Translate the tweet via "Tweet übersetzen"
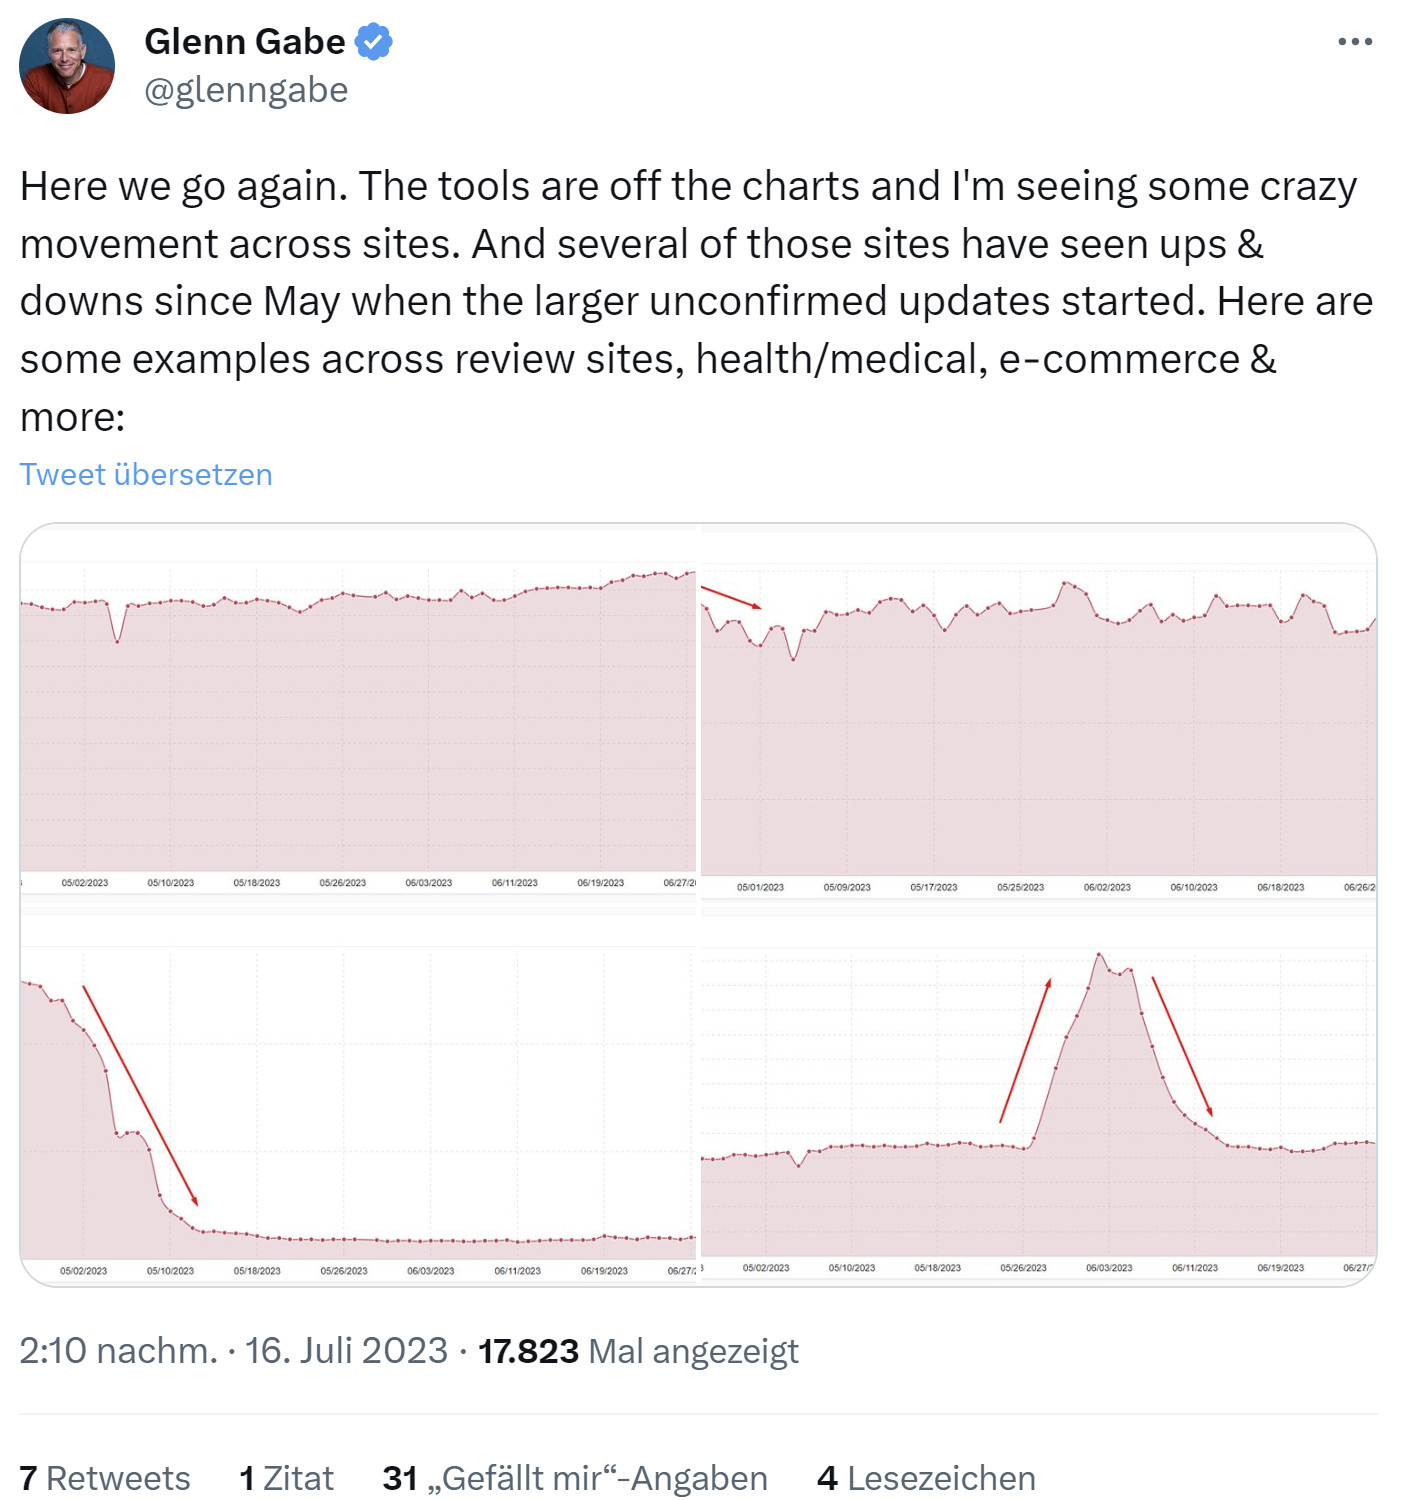The image size is (1405, 1500). 146,474
